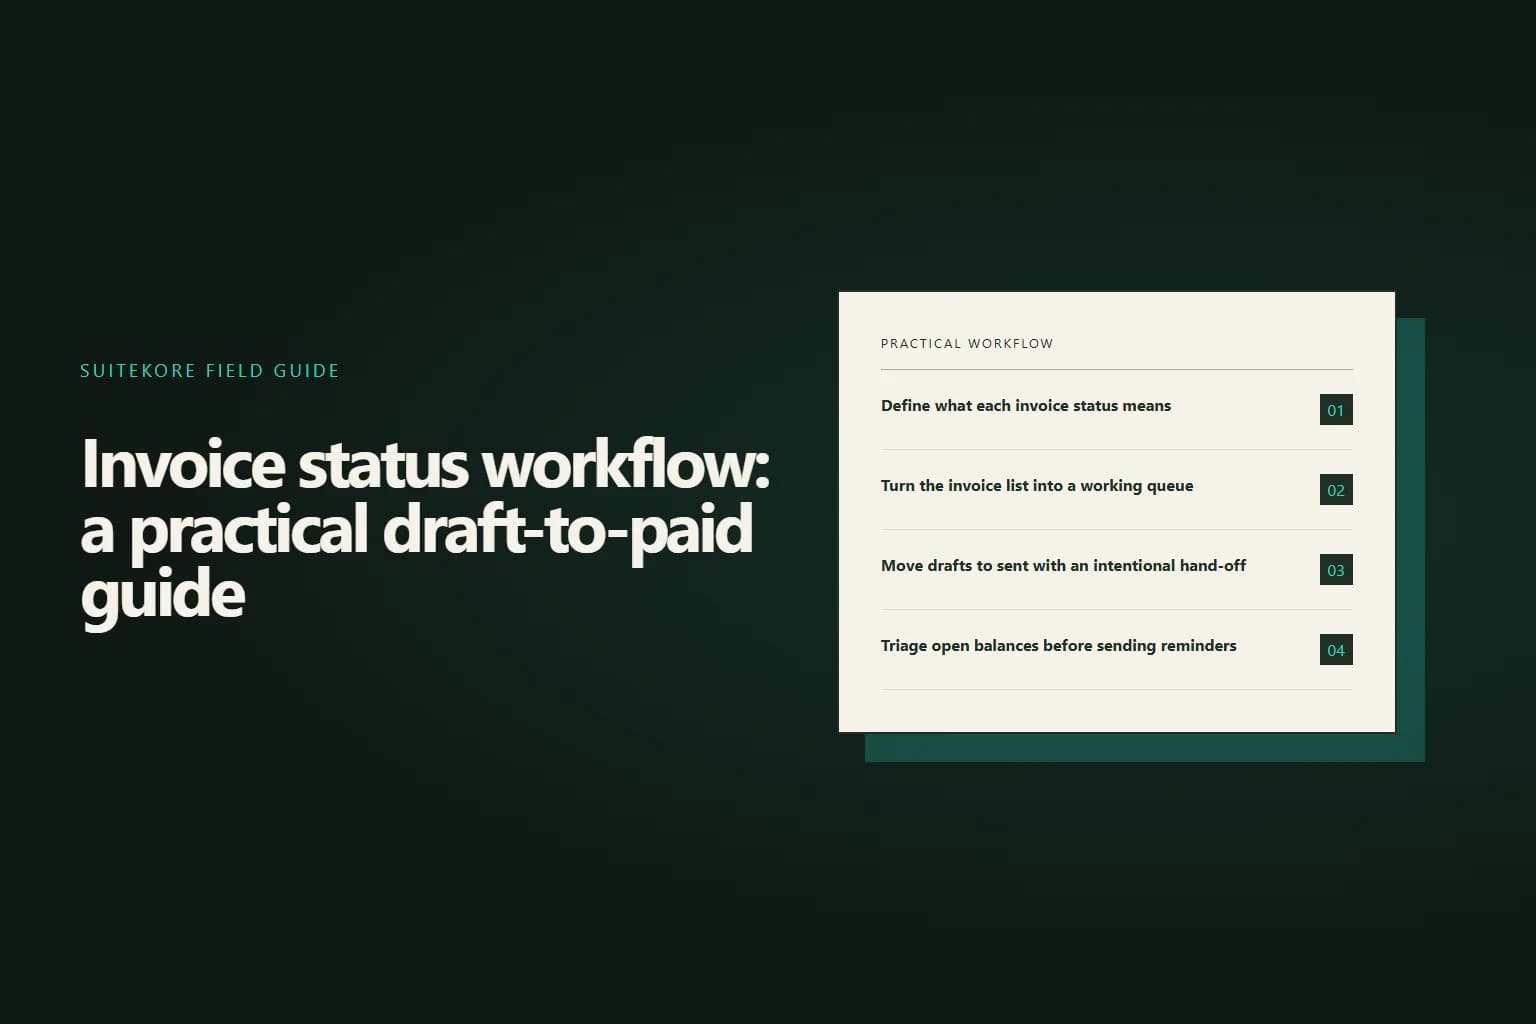Open the 04 step badge
1536x1024 pixels.
(x=1336, y=650)
